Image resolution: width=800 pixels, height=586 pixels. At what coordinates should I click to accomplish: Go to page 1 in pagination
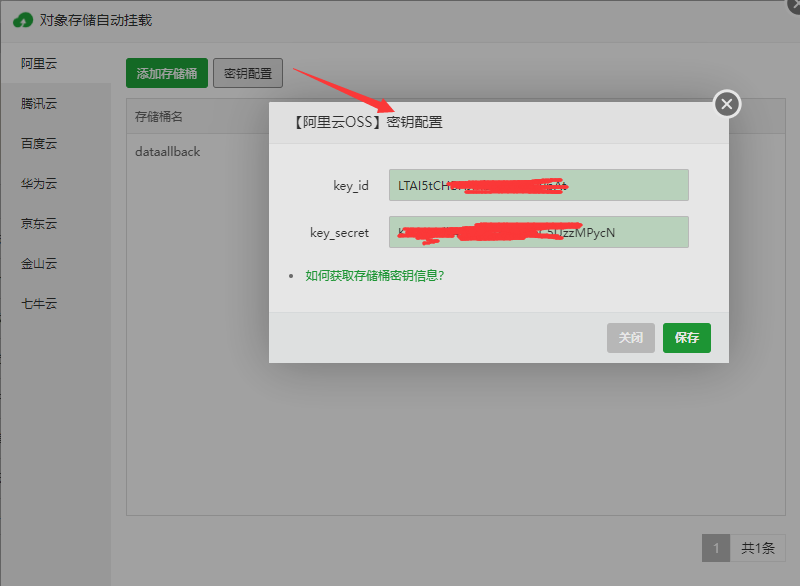coord(716,548)
